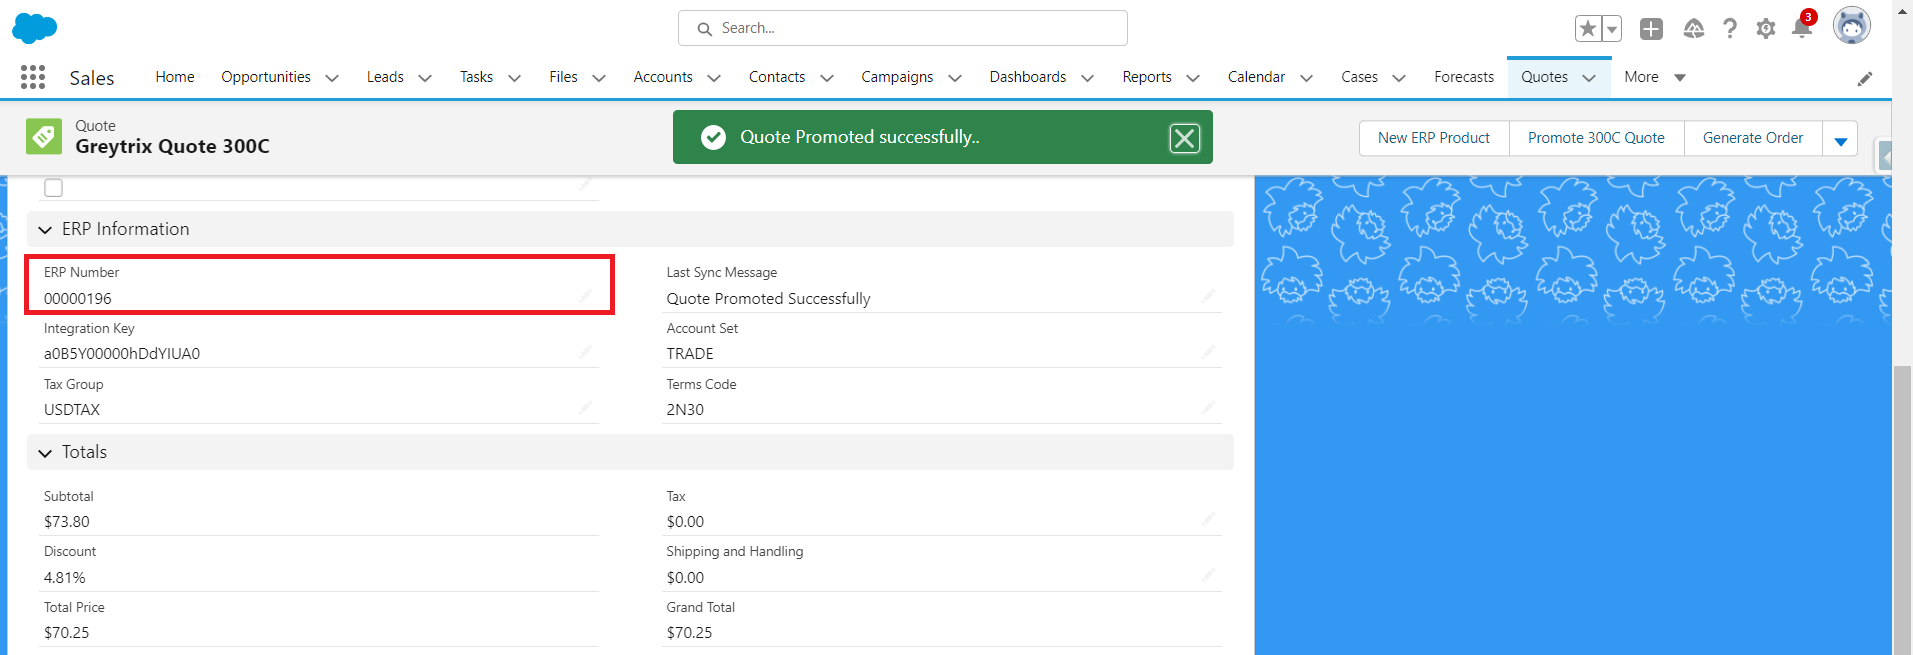The image size is (1913, 655).
Task: Open the Quotes tab dropdown chevron
Action: point(1589,78)
